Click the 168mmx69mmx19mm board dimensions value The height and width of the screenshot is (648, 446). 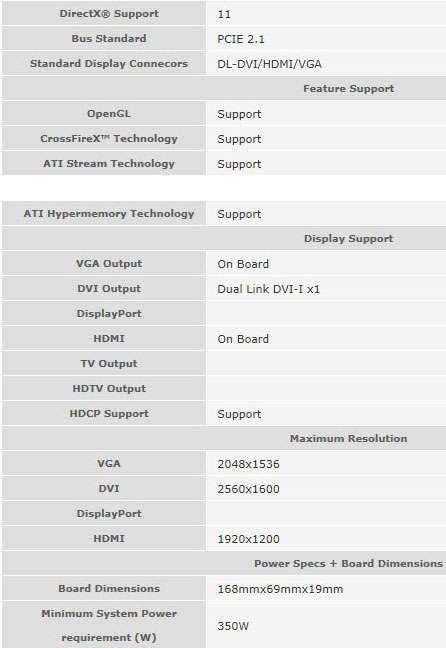(x=280, y=589)
